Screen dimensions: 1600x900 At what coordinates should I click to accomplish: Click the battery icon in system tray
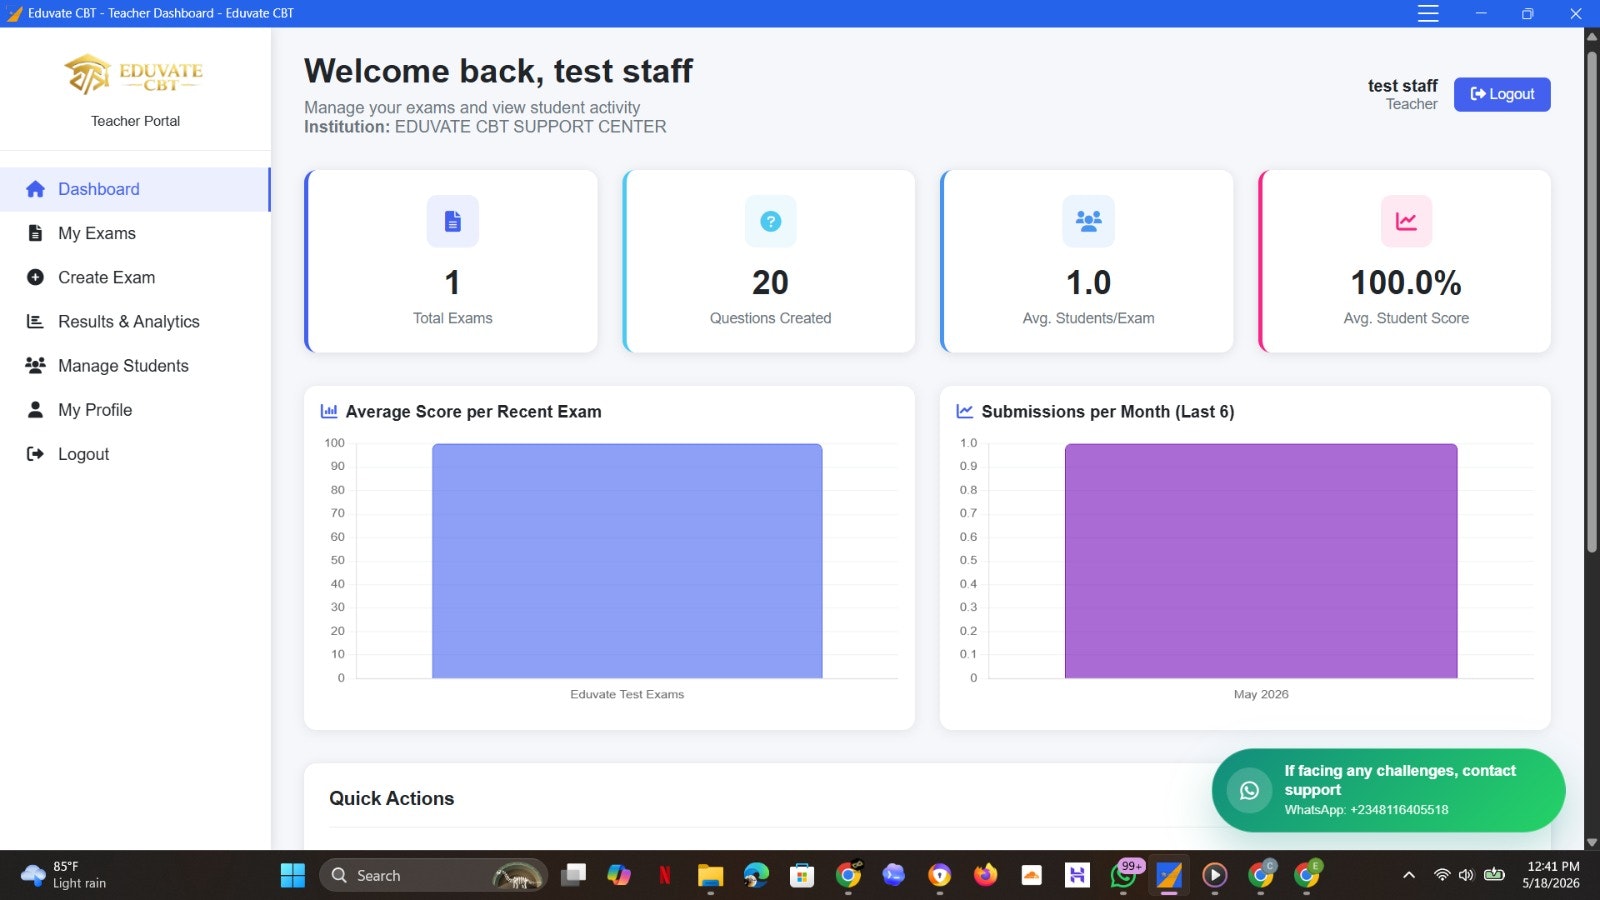(x=1494, y=875)
